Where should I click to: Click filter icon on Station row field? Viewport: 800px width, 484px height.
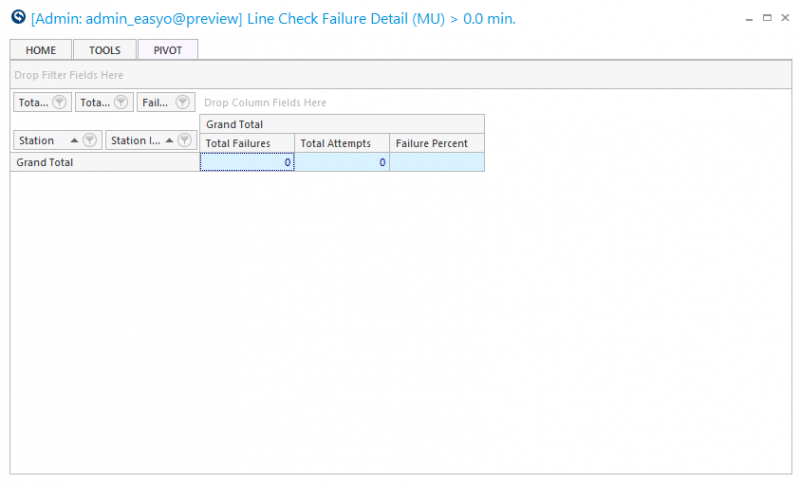coord(90,140)
